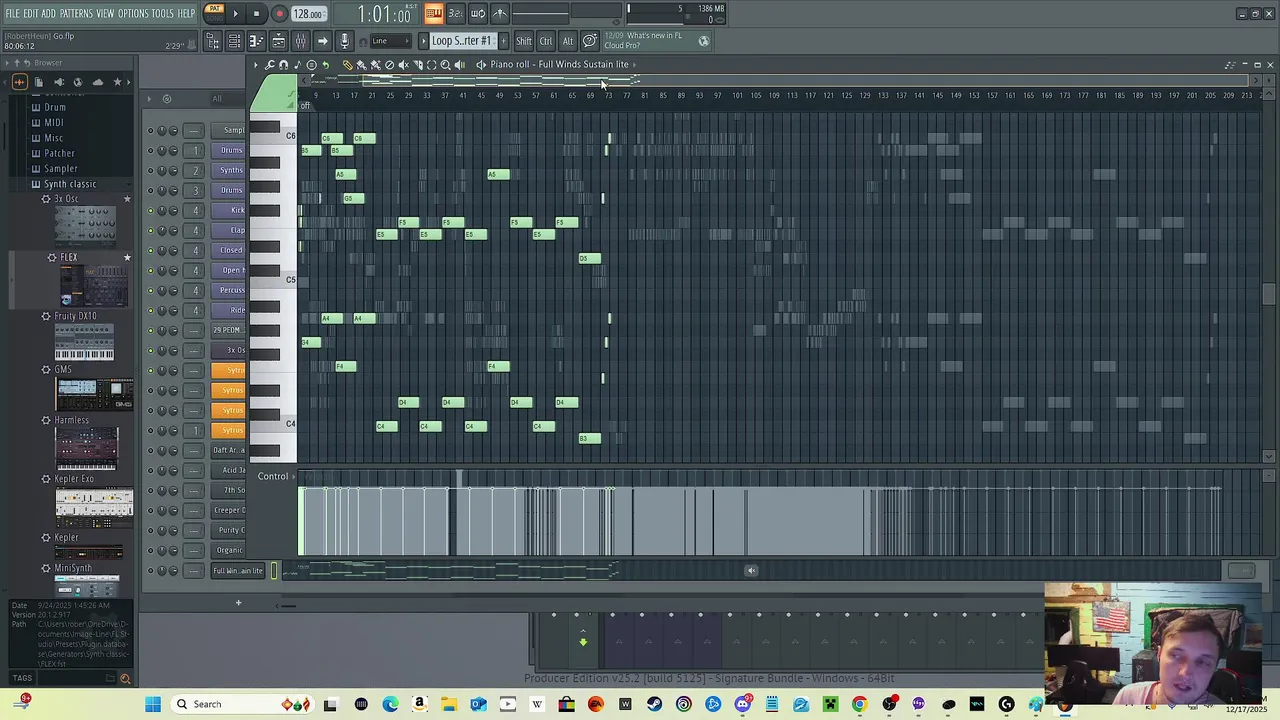Viewport: 1280px width, 720px height.
Task: Open the Line snap dropdown
Action: 390,41
